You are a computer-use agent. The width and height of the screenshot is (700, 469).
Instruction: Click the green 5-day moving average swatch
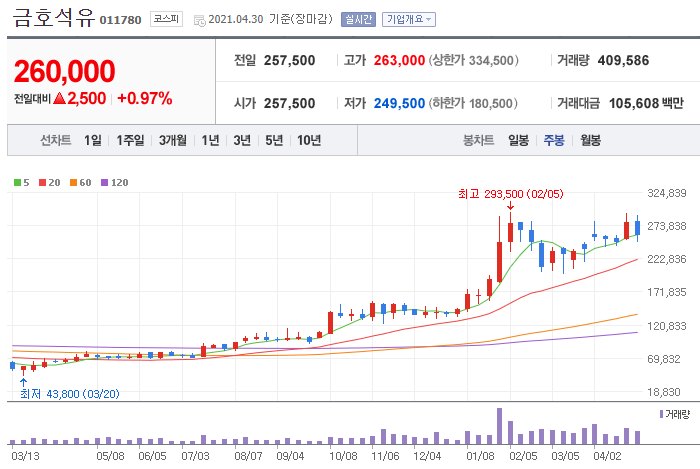click(x=17, y=182)
